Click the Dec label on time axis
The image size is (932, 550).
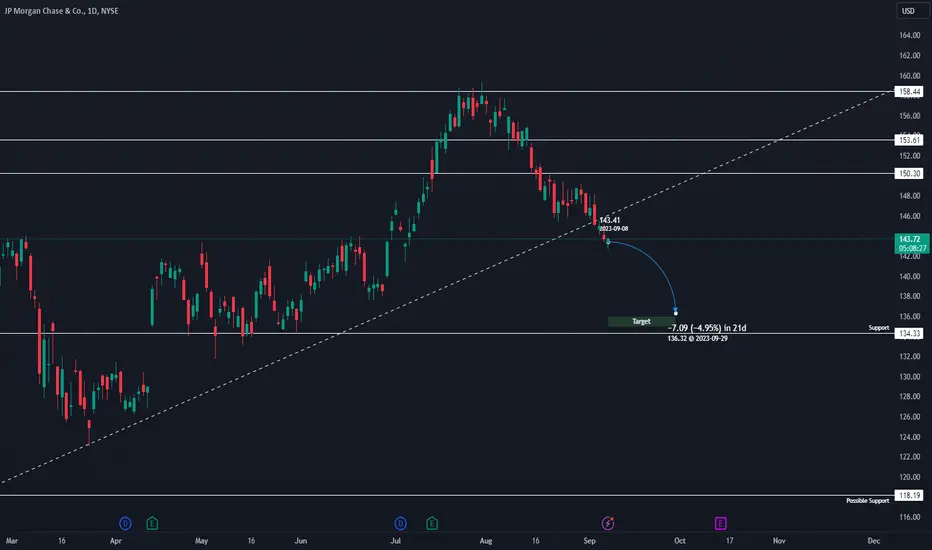coord(873,540)
